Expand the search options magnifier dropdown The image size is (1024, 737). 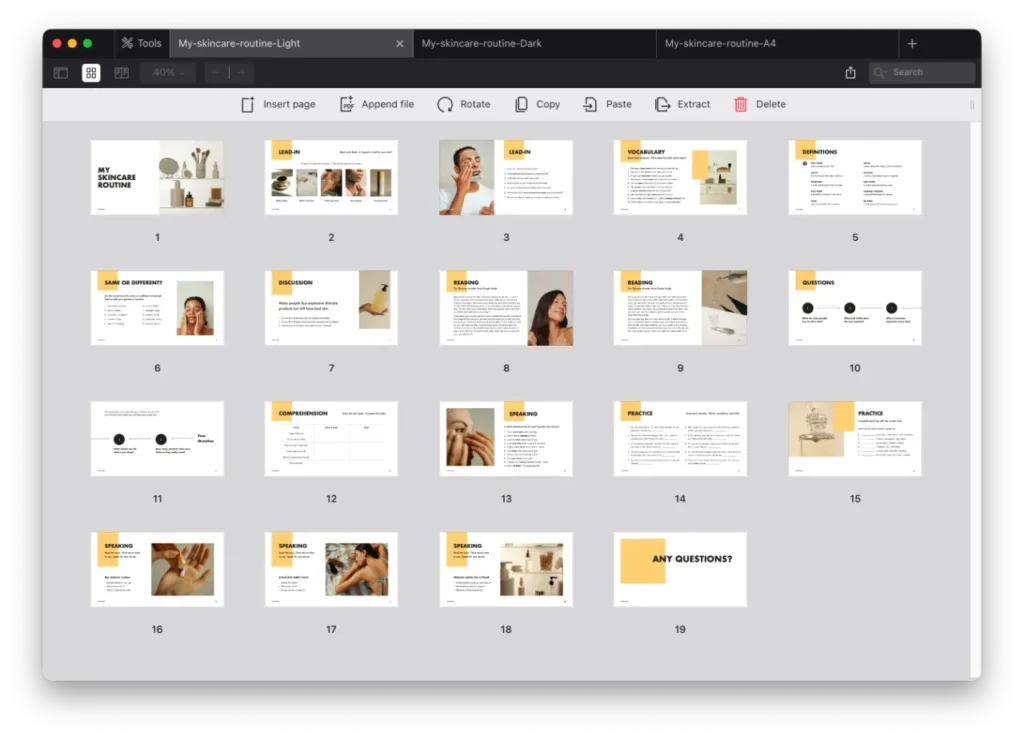[x=881, y=73]
